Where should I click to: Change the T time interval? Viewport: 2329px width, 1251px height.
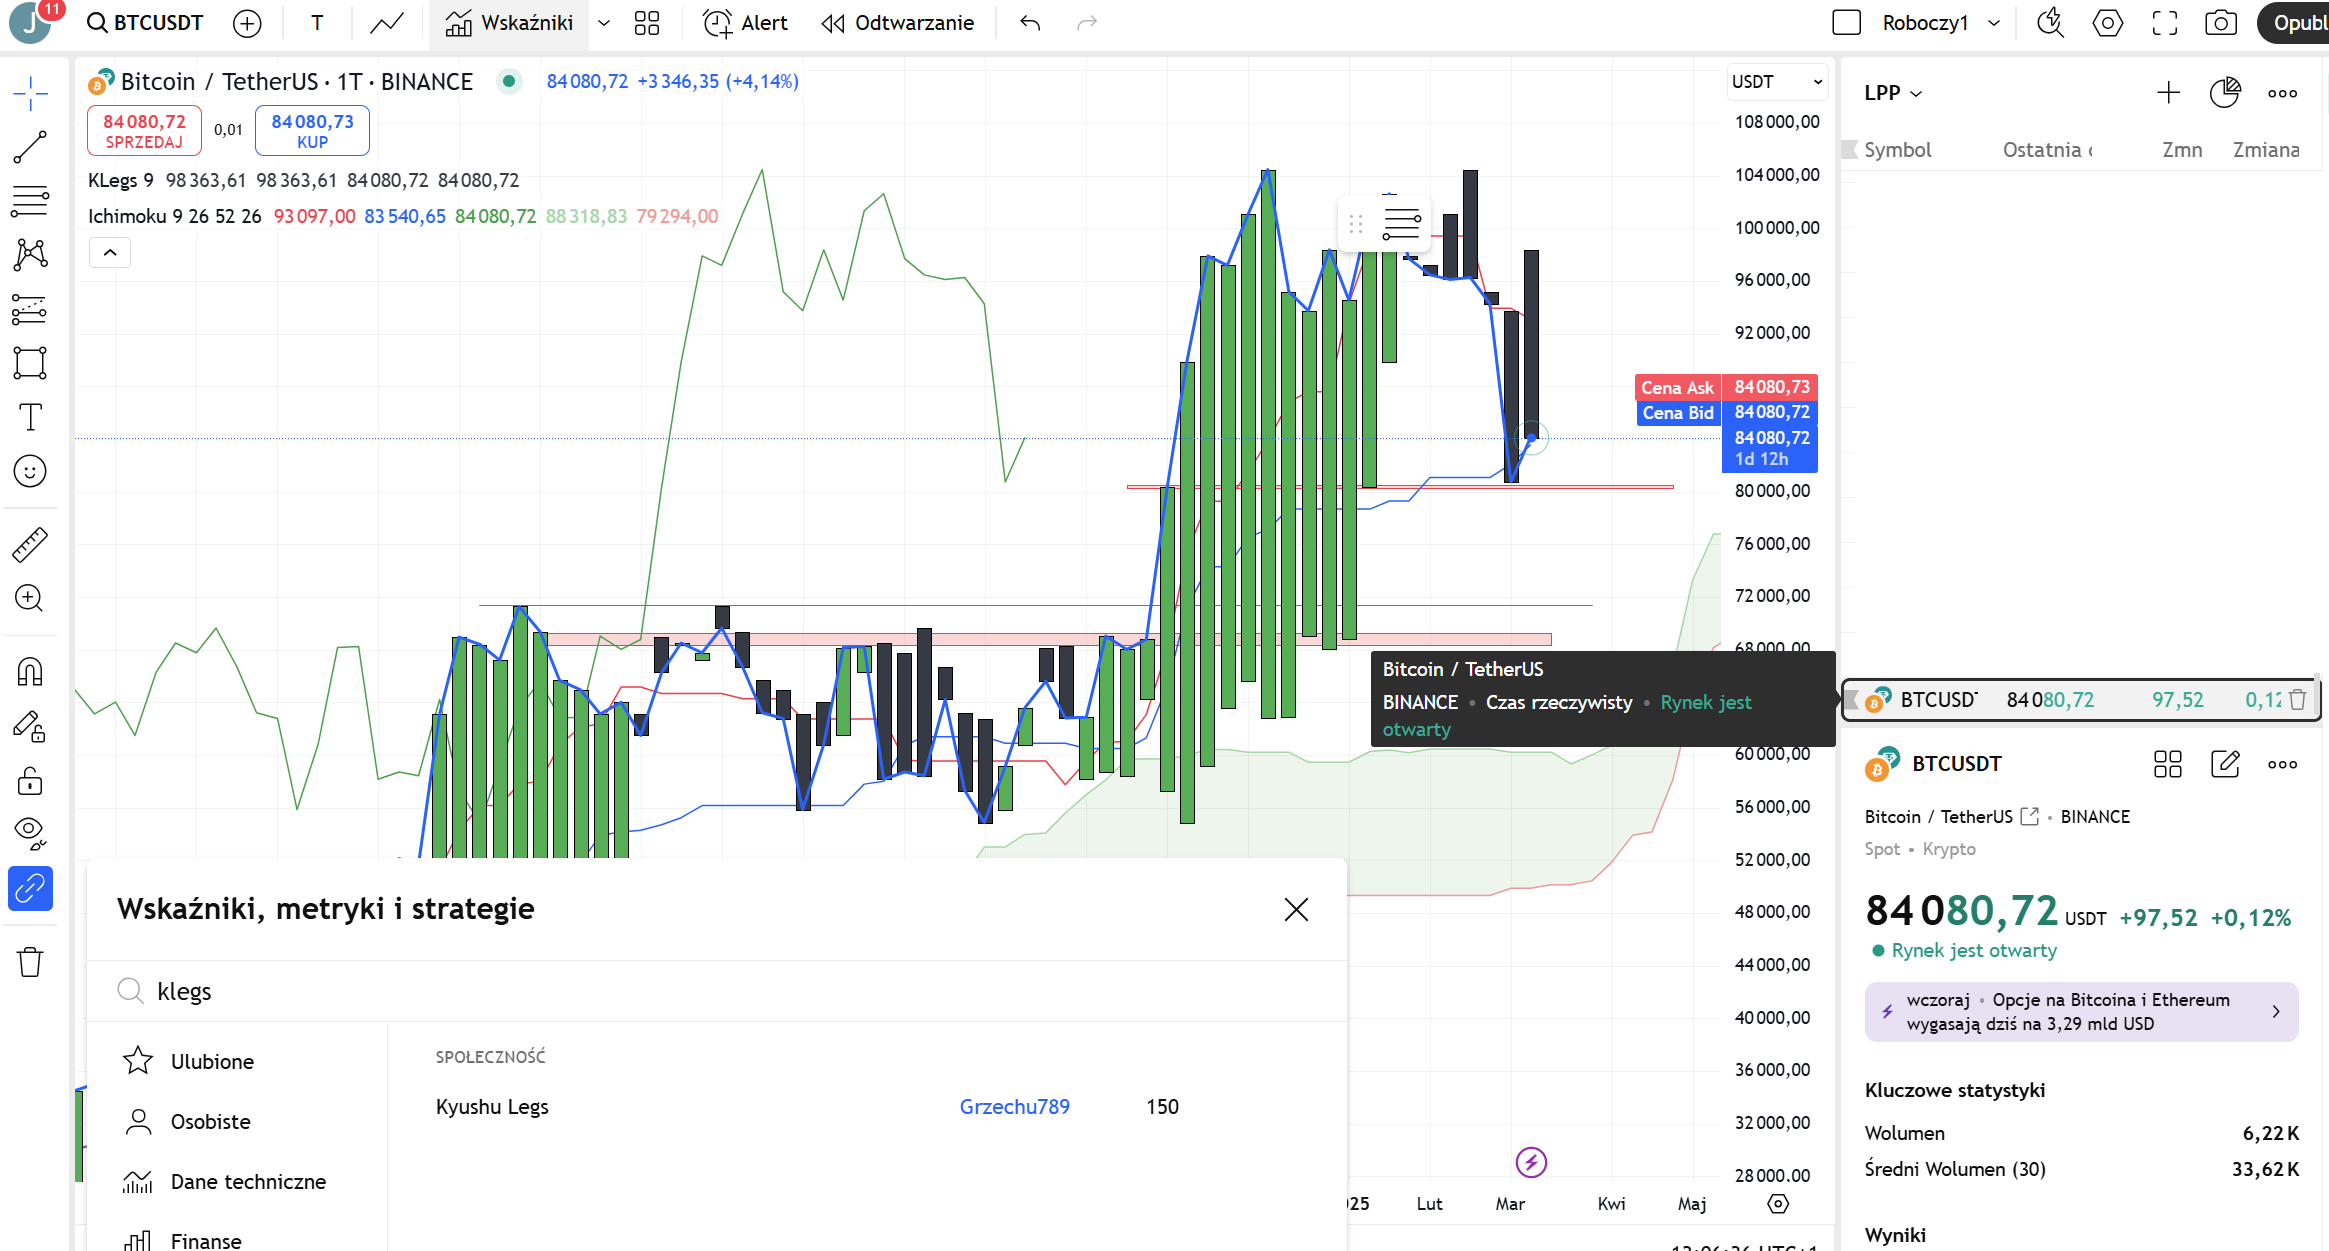pyautogui.click(x=317, y=23)
